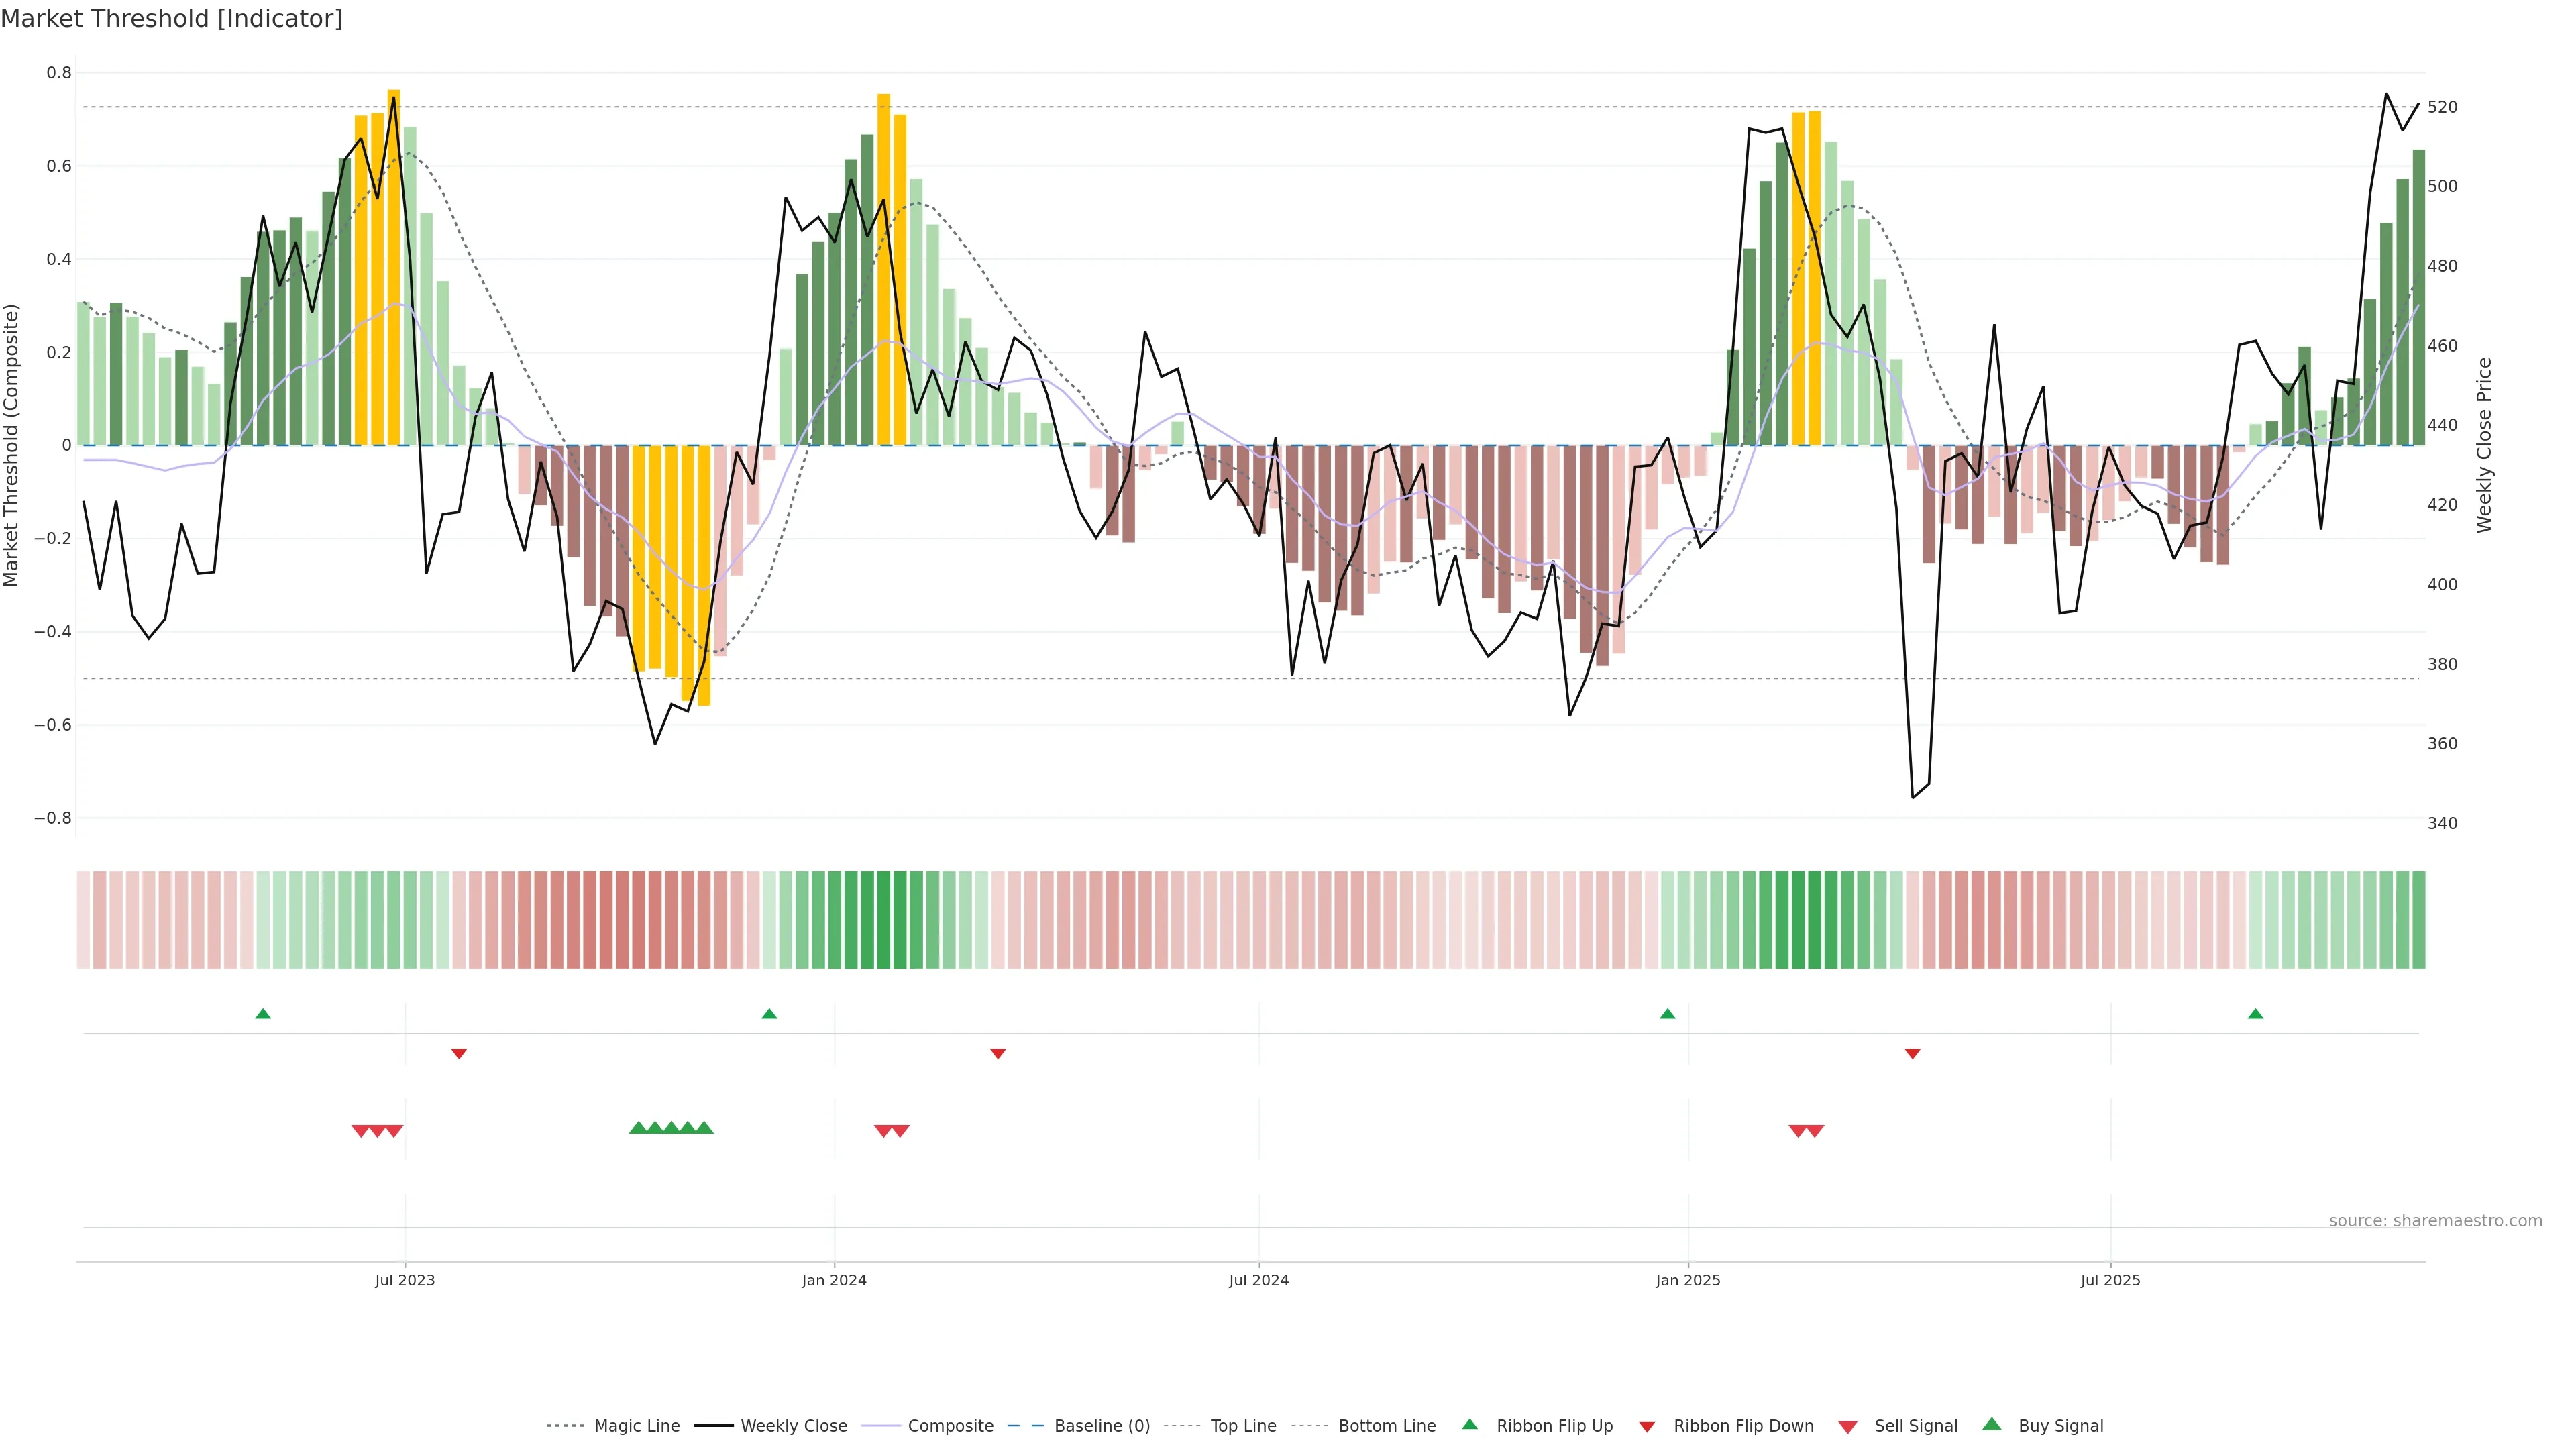Screen dimensions: 2576x1449
Task: Click ribbon flip-down marker just after Jul 2023
Action: (x=459, y=1054)
